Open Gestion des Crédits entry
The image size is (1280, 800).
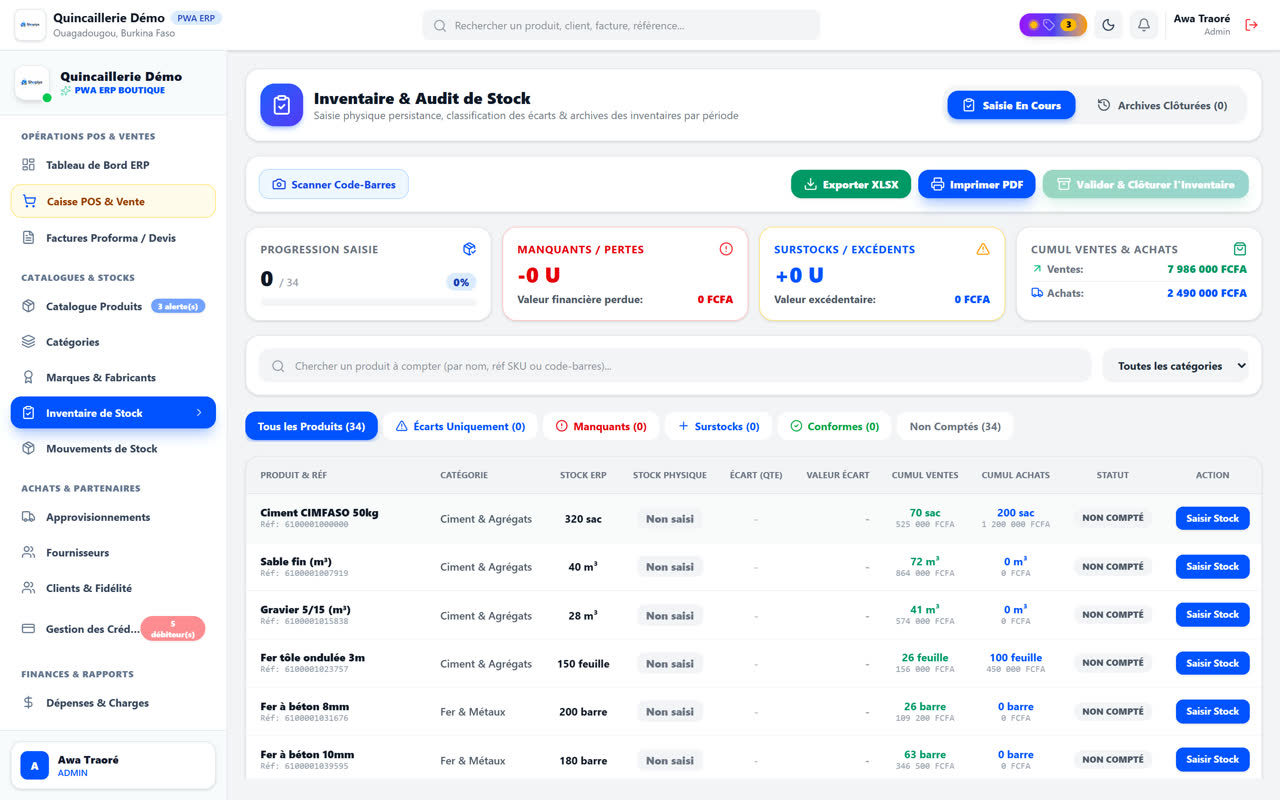pyautogui.click(x=113, y=629)
